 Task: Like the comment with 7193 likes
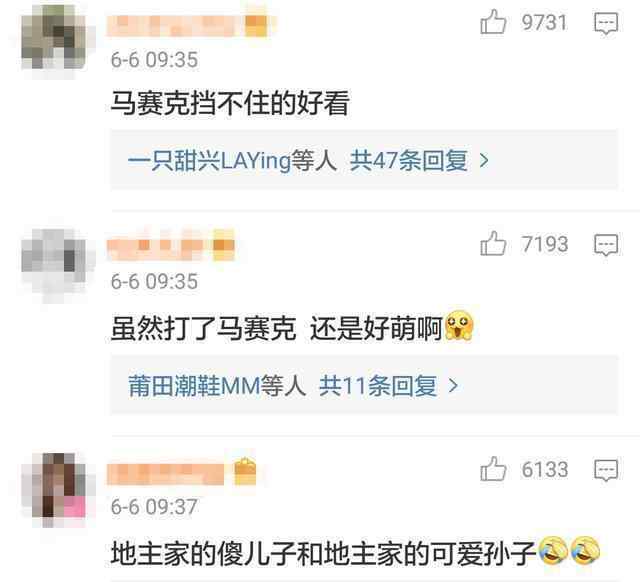pos(493,244)
